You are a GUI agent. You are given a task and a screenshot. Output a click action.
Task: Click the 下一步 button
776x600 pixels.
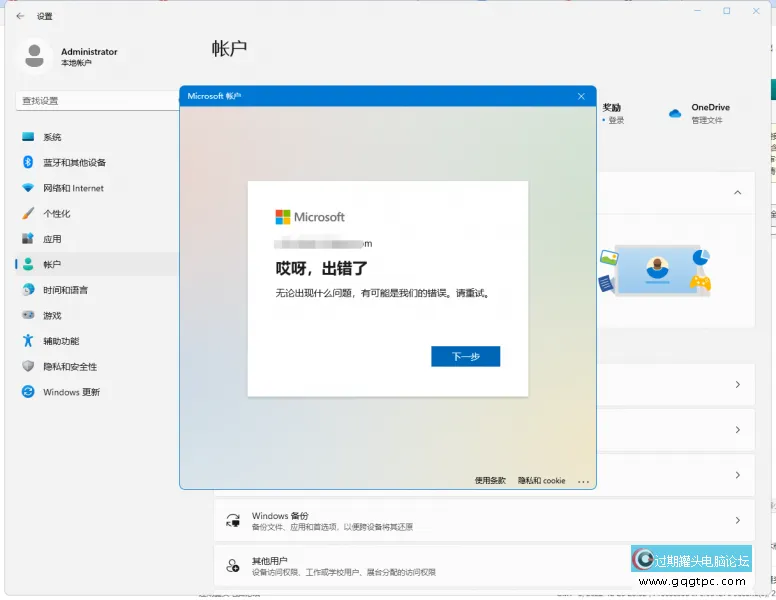(x=466, y=356)
